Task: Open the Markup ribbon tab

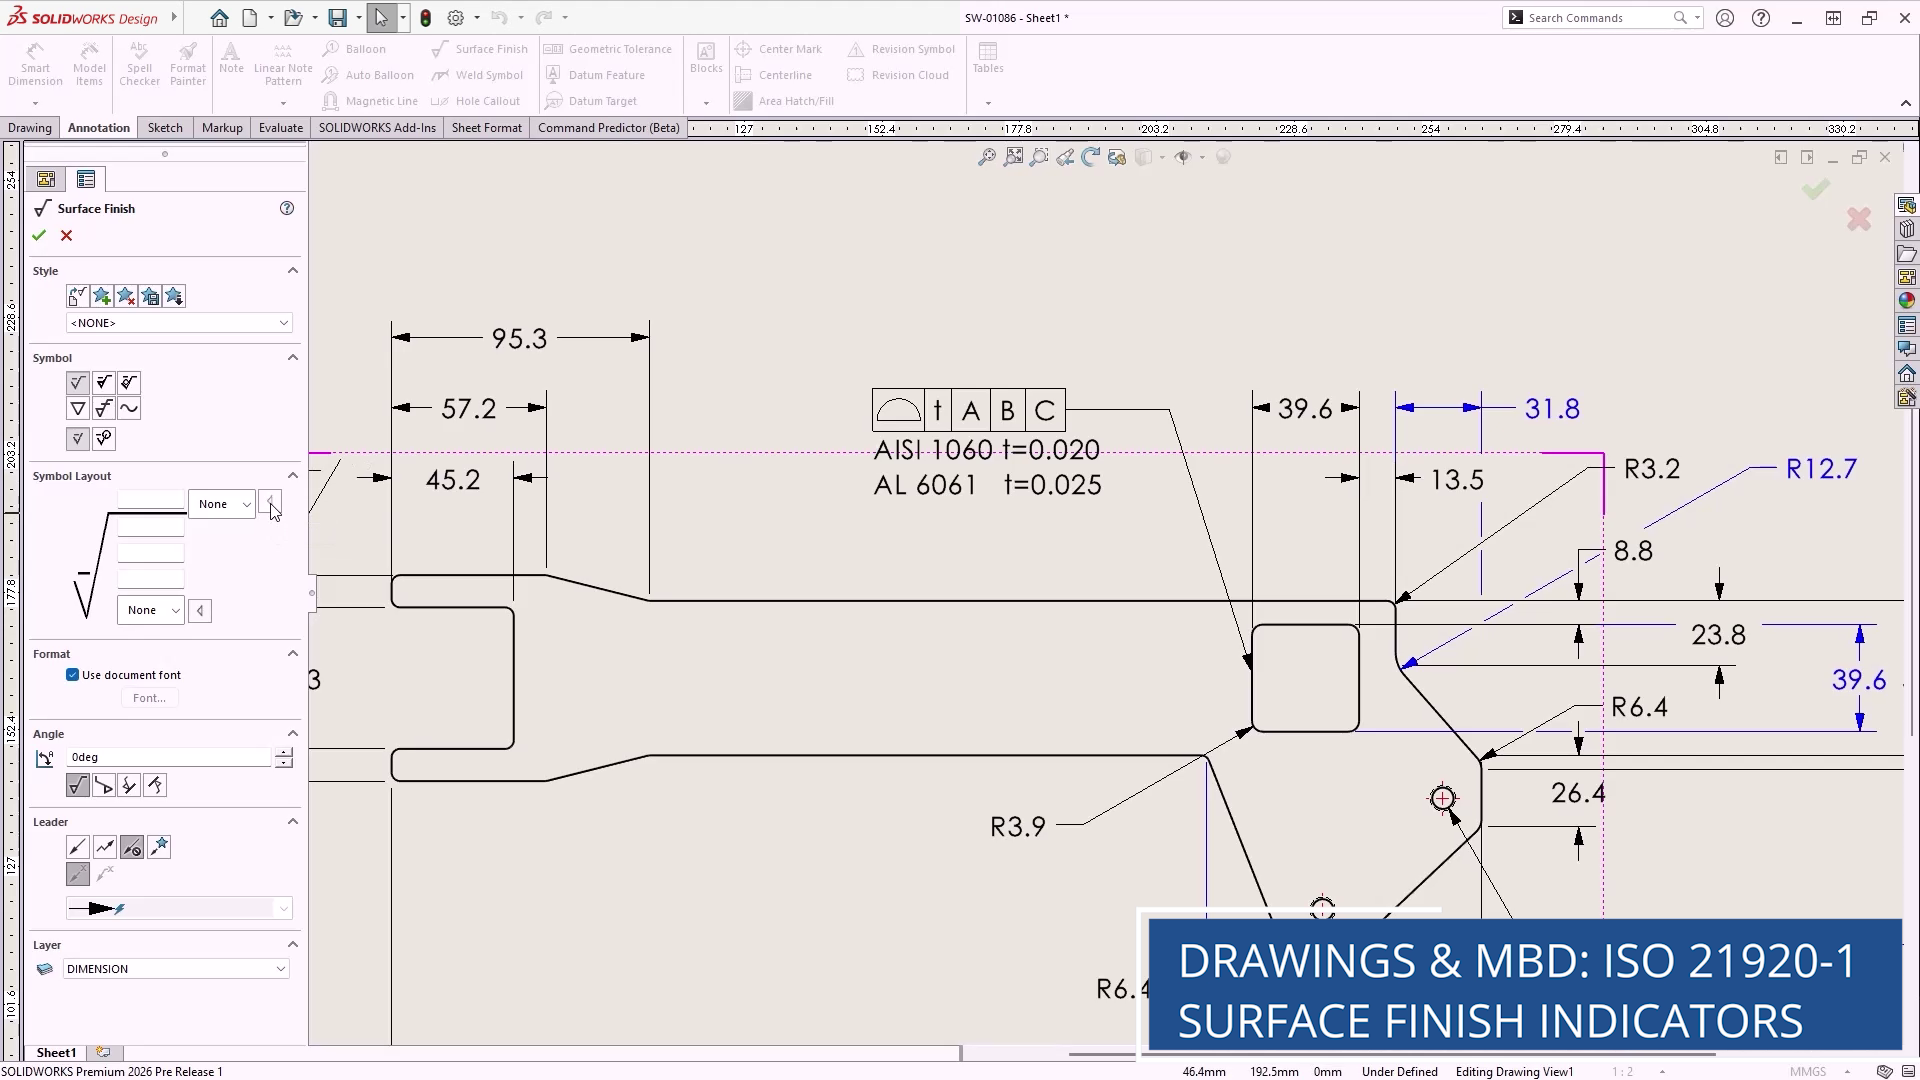Action: (222, 127)
